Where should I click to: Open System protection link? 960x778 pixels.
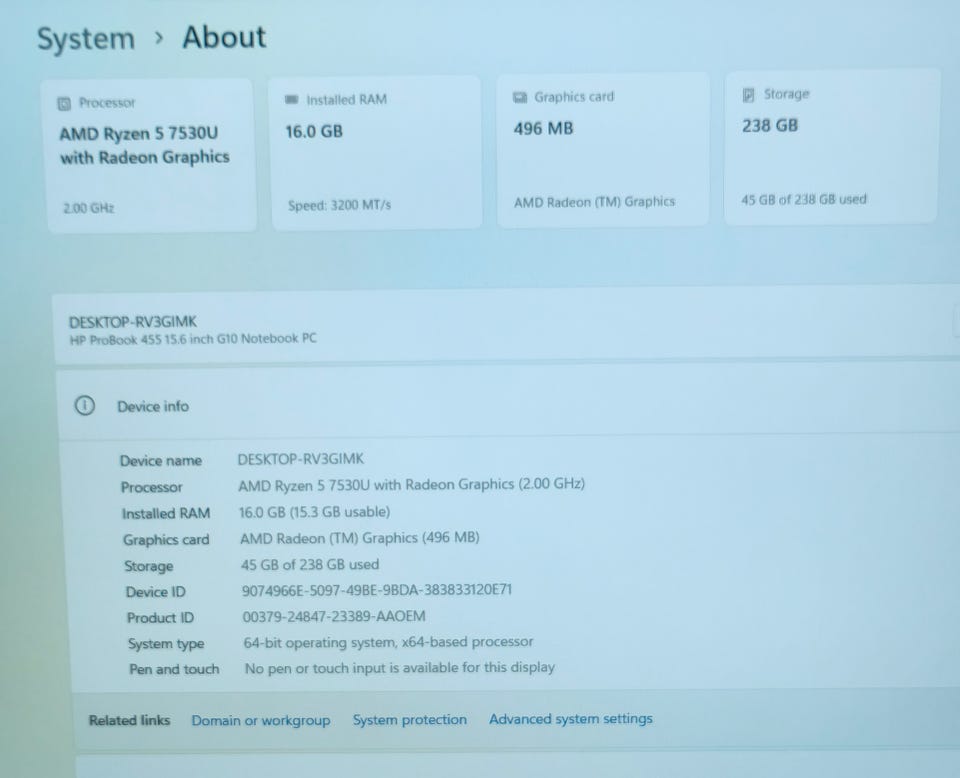tap(410, 719)
